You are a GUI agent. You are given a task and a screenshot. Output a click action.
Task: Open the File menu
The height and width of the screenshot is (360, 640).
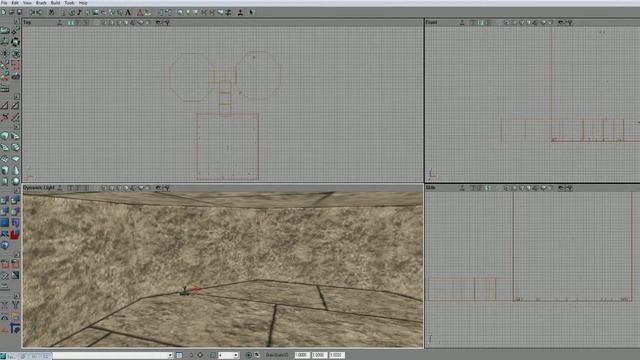point(4,2)
